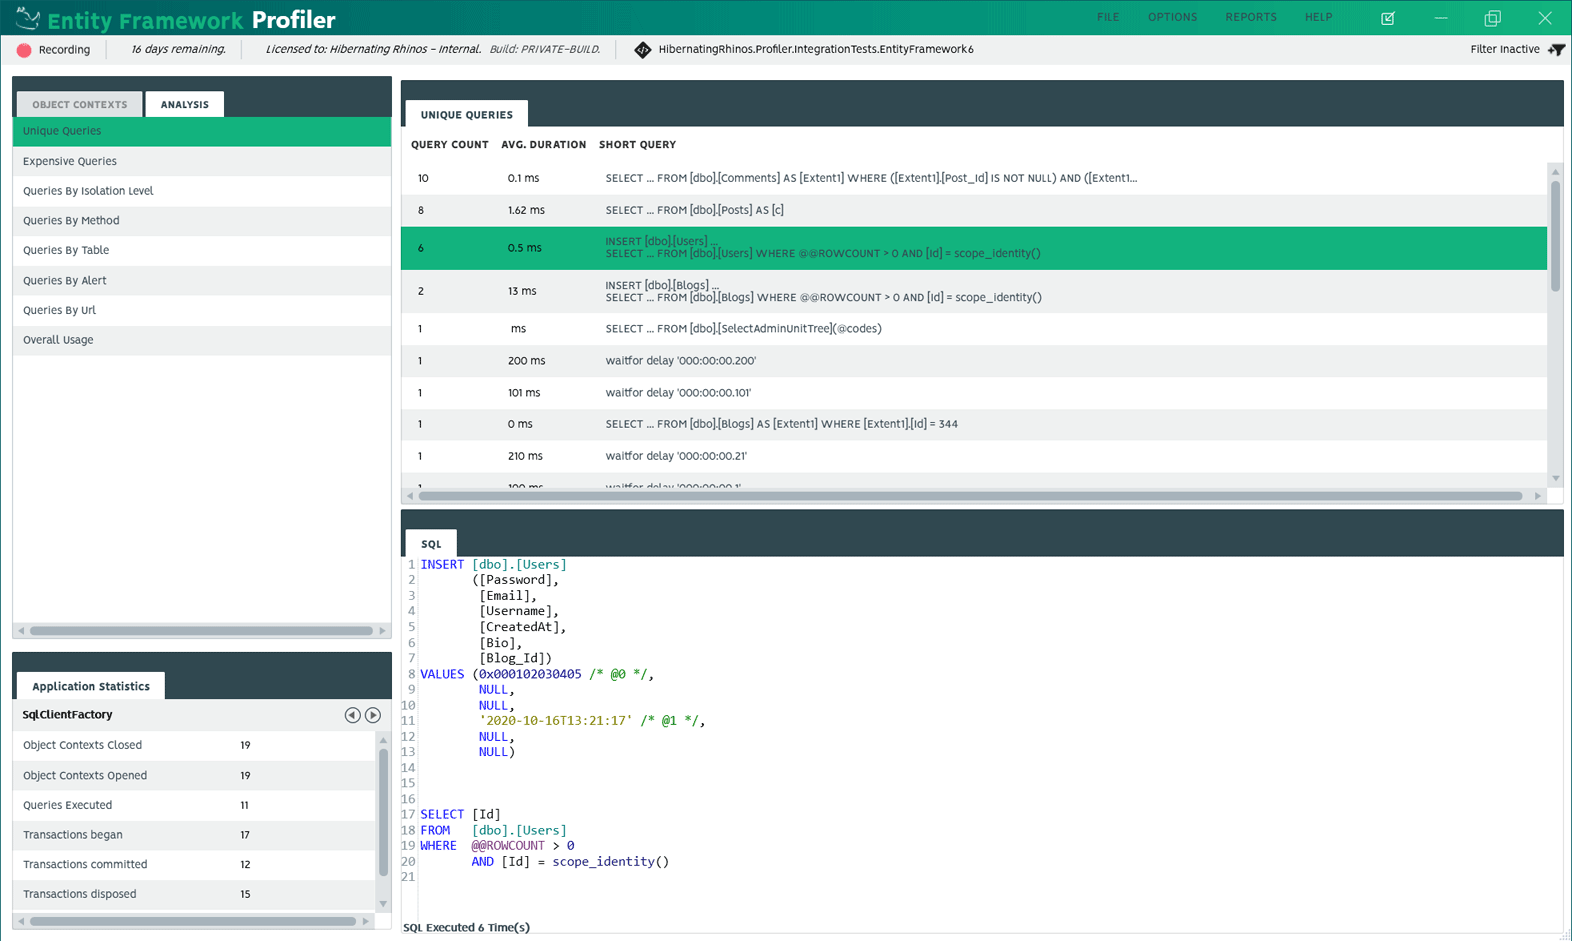The width and height of the screenshot is (1572, 941).
Task: Select the SelectAdminUnitTree query row
Action: 974,329
